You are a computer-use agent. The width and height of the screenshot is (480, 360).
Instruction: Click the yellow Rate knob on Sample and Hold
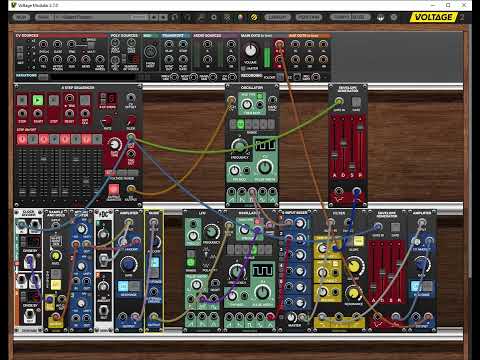pos(56,256)
